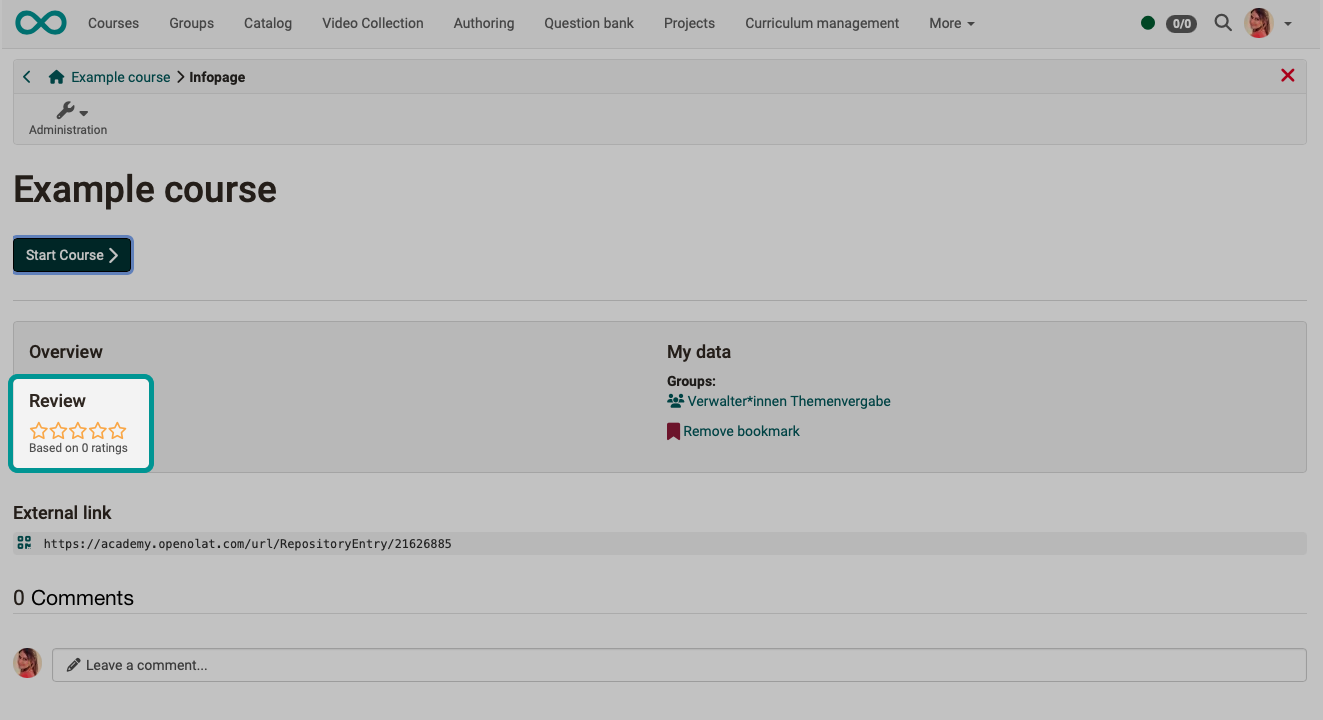Click the pencil icon in the comment box
This screenshot has width=1323, height=720.
click(72, 664)
